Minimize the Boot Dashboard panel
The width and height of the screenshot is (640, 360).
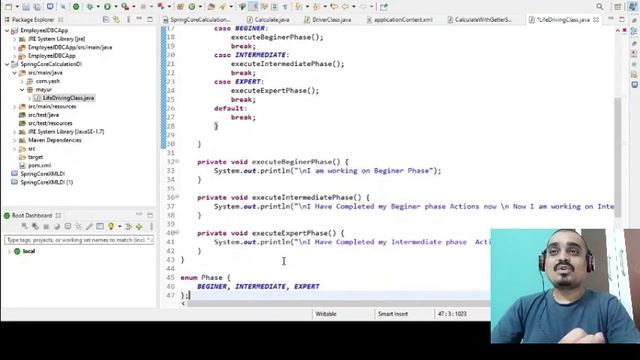139,214
